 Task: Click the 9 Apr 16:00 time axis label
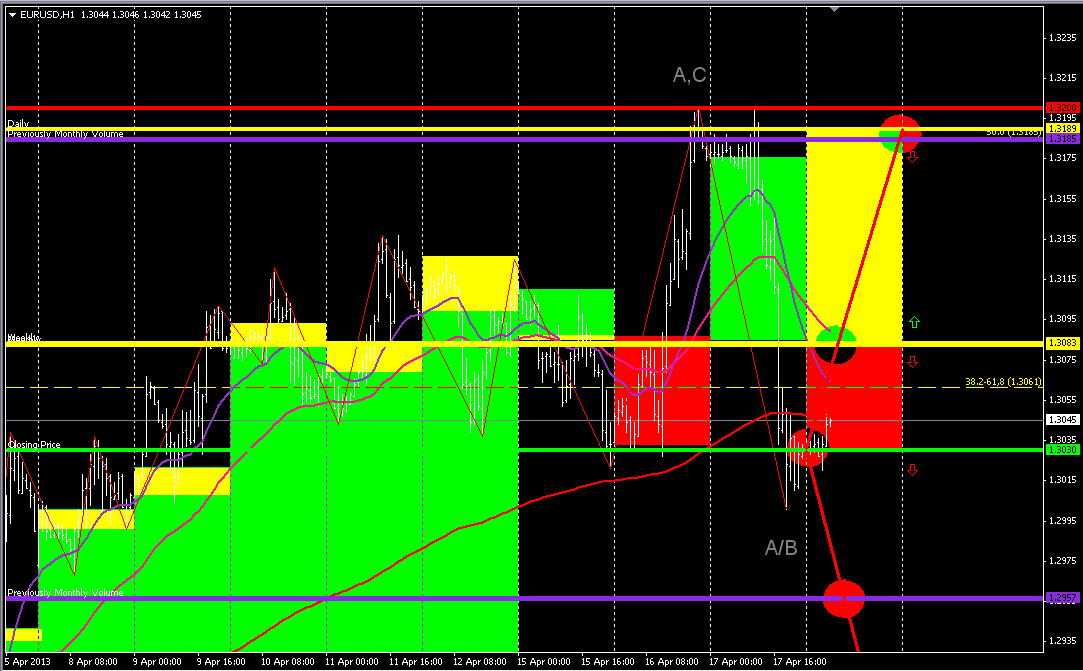pos(221,662)
